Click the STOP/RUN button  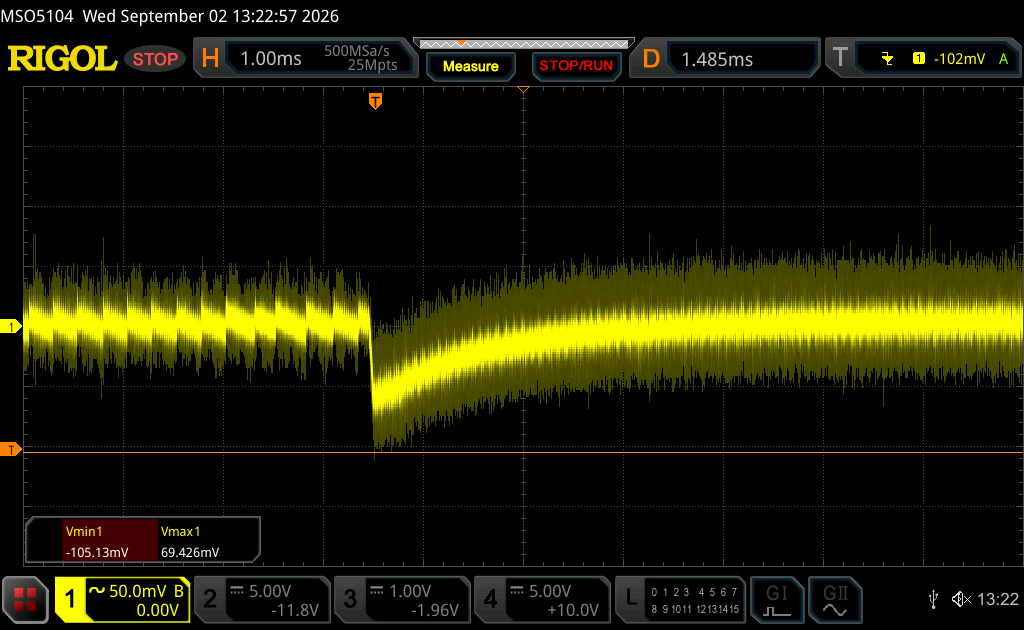[576, 66]
